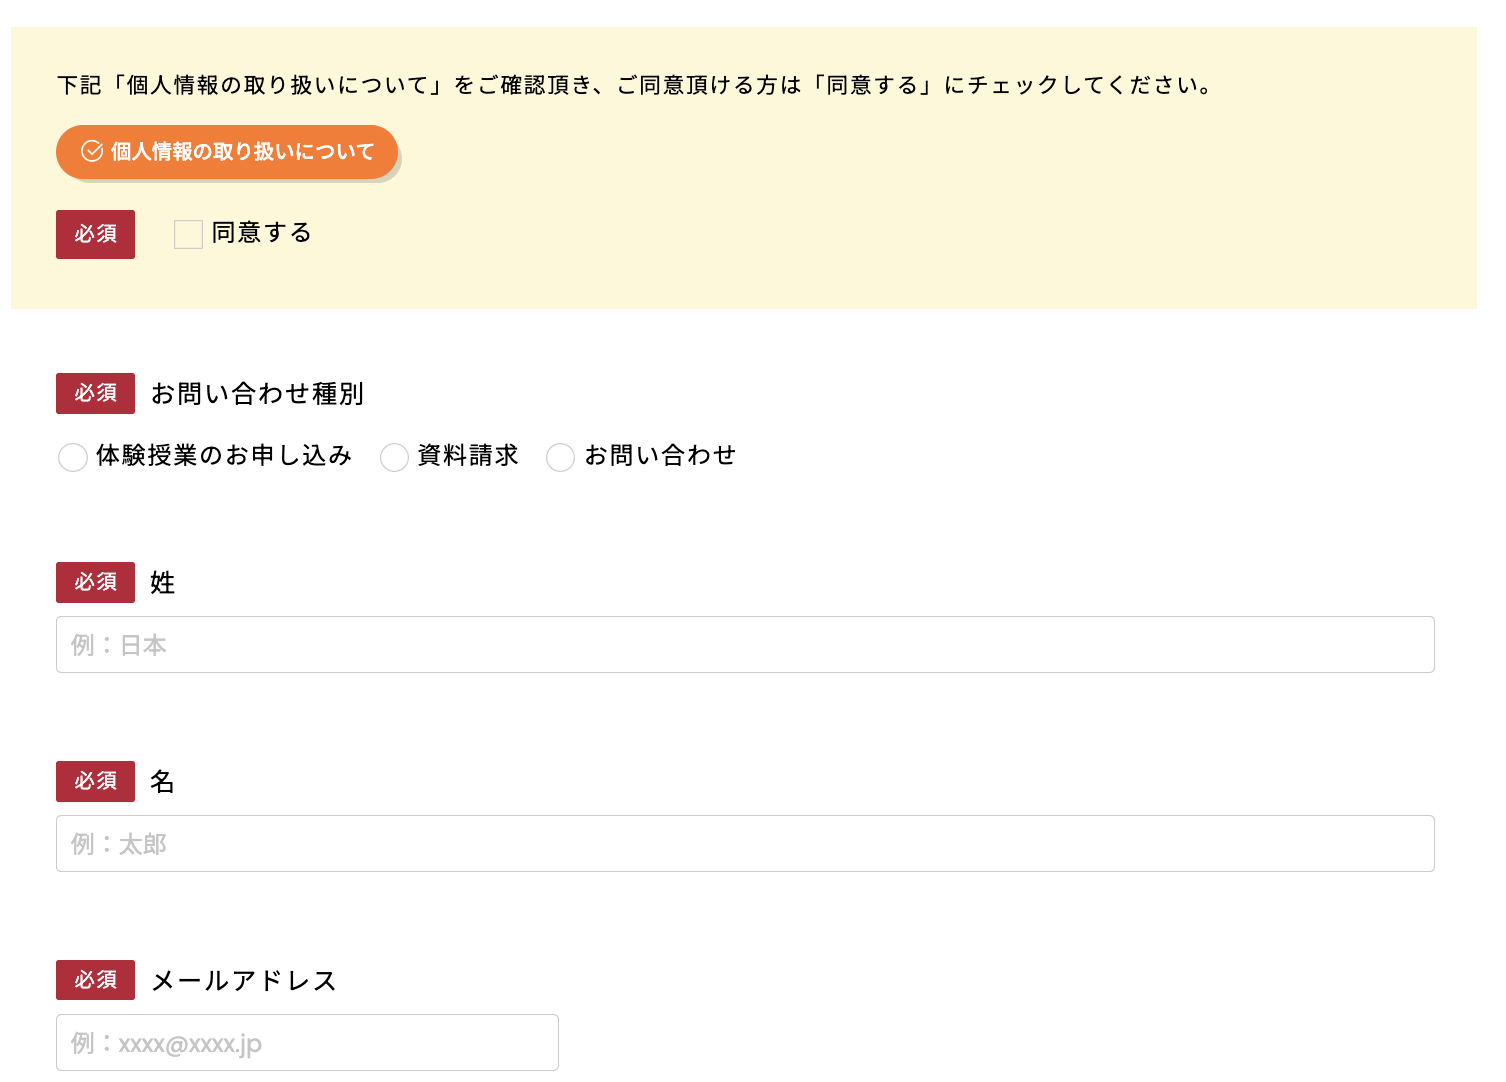
Task: Click the checkmark icon in the orange button
Action: click(92, 151)
